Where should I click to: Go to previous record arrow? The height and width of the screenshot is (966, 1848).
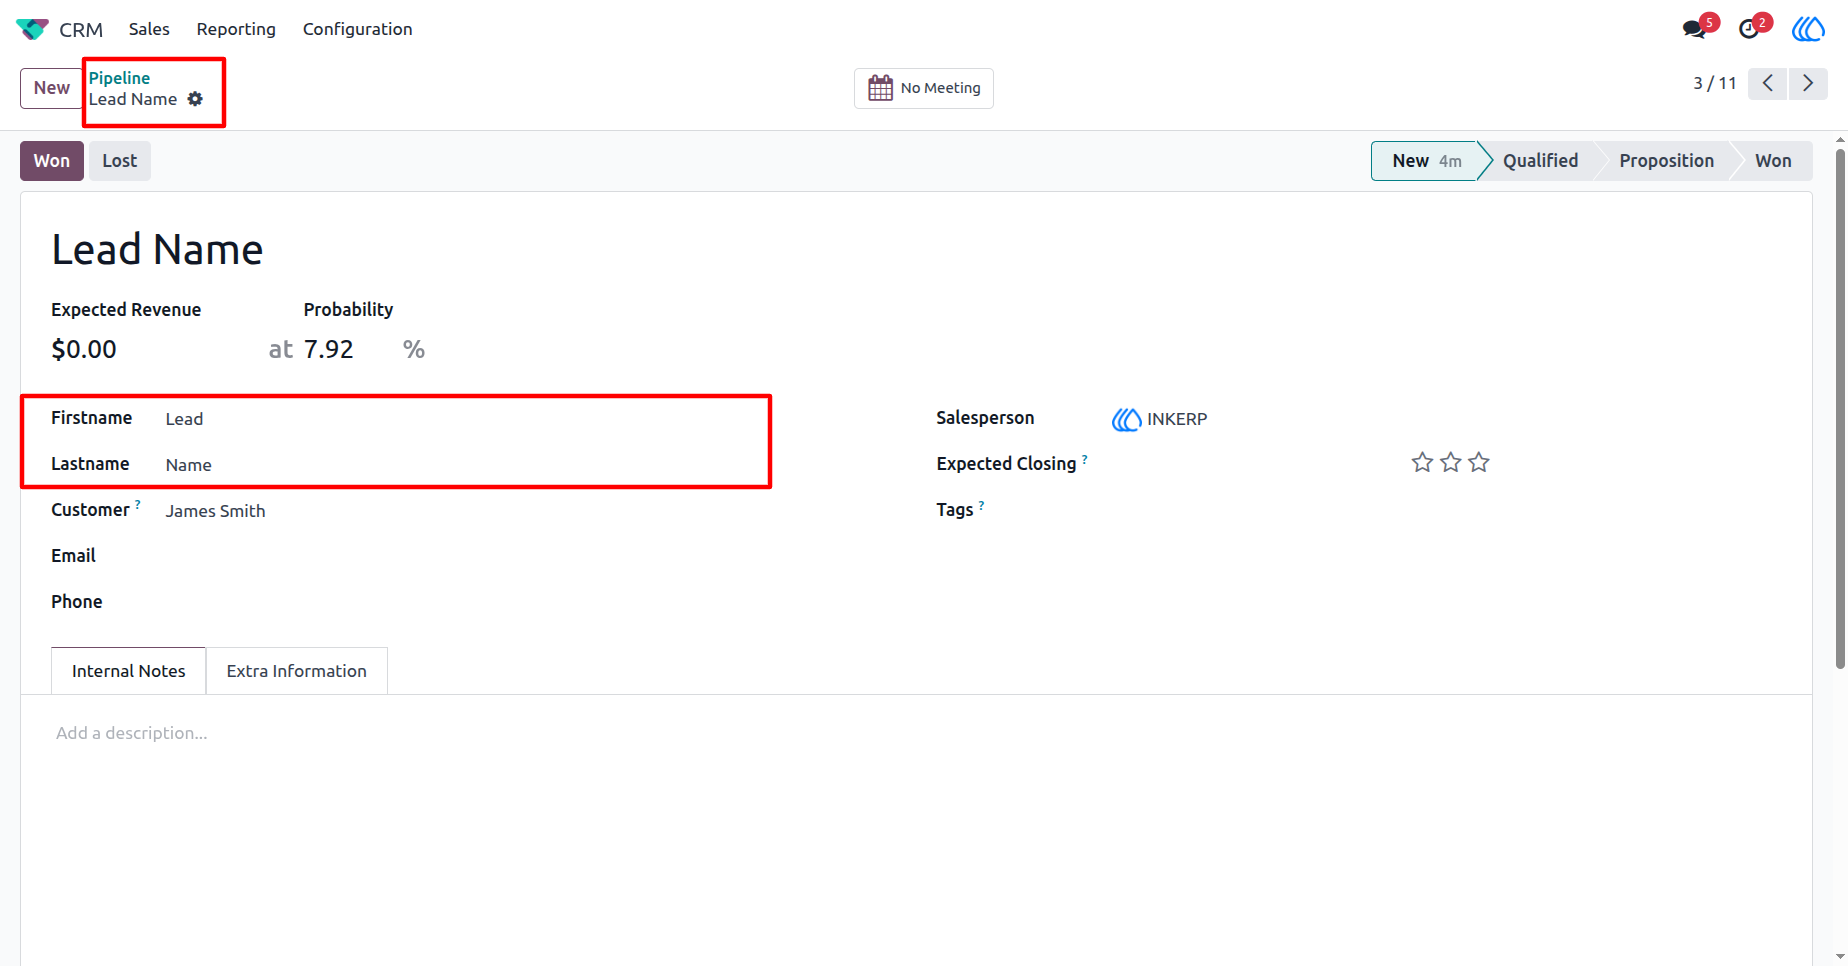[x=1768, y=83]
